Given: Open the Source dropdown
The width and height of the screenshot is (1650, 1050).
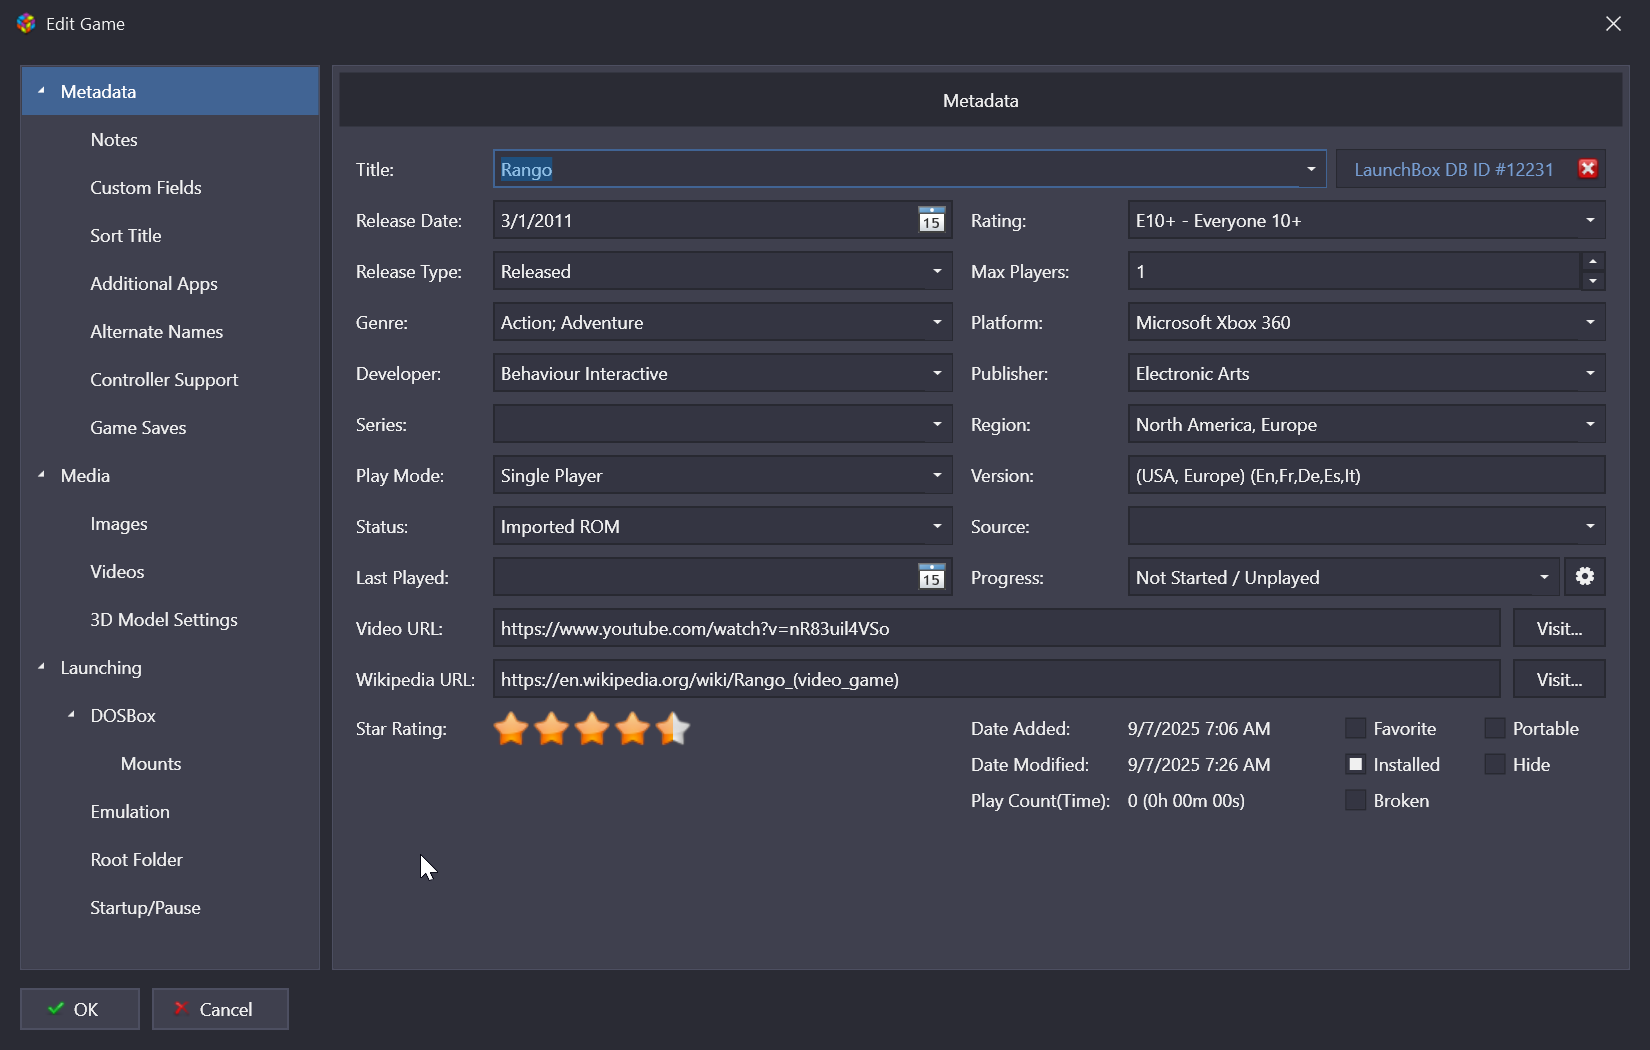Looking at the screenshot, I should 1590,526.
